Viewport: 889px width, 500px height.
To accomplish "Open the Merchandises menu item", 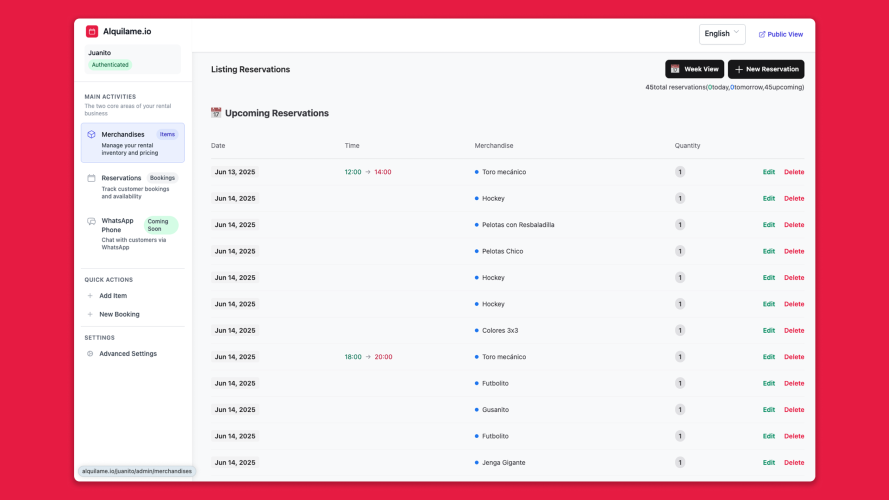I will (x=133, y=143).
